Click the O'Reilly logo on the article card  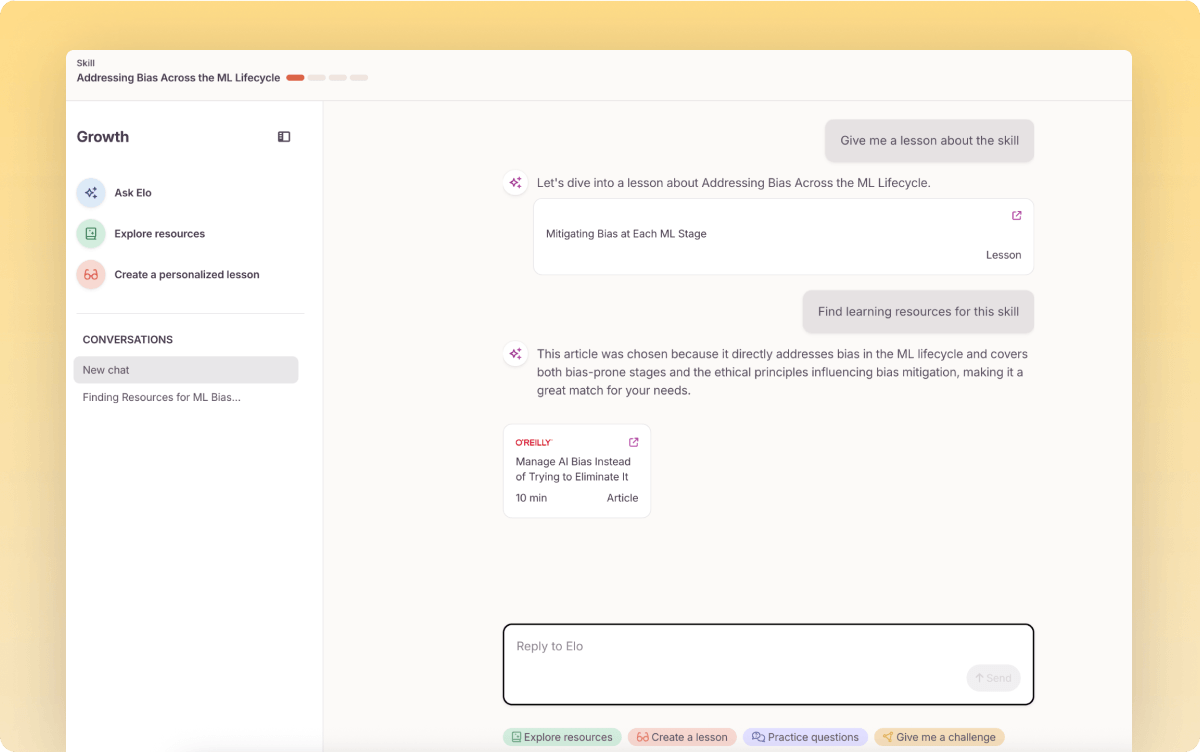click(534, 442)
